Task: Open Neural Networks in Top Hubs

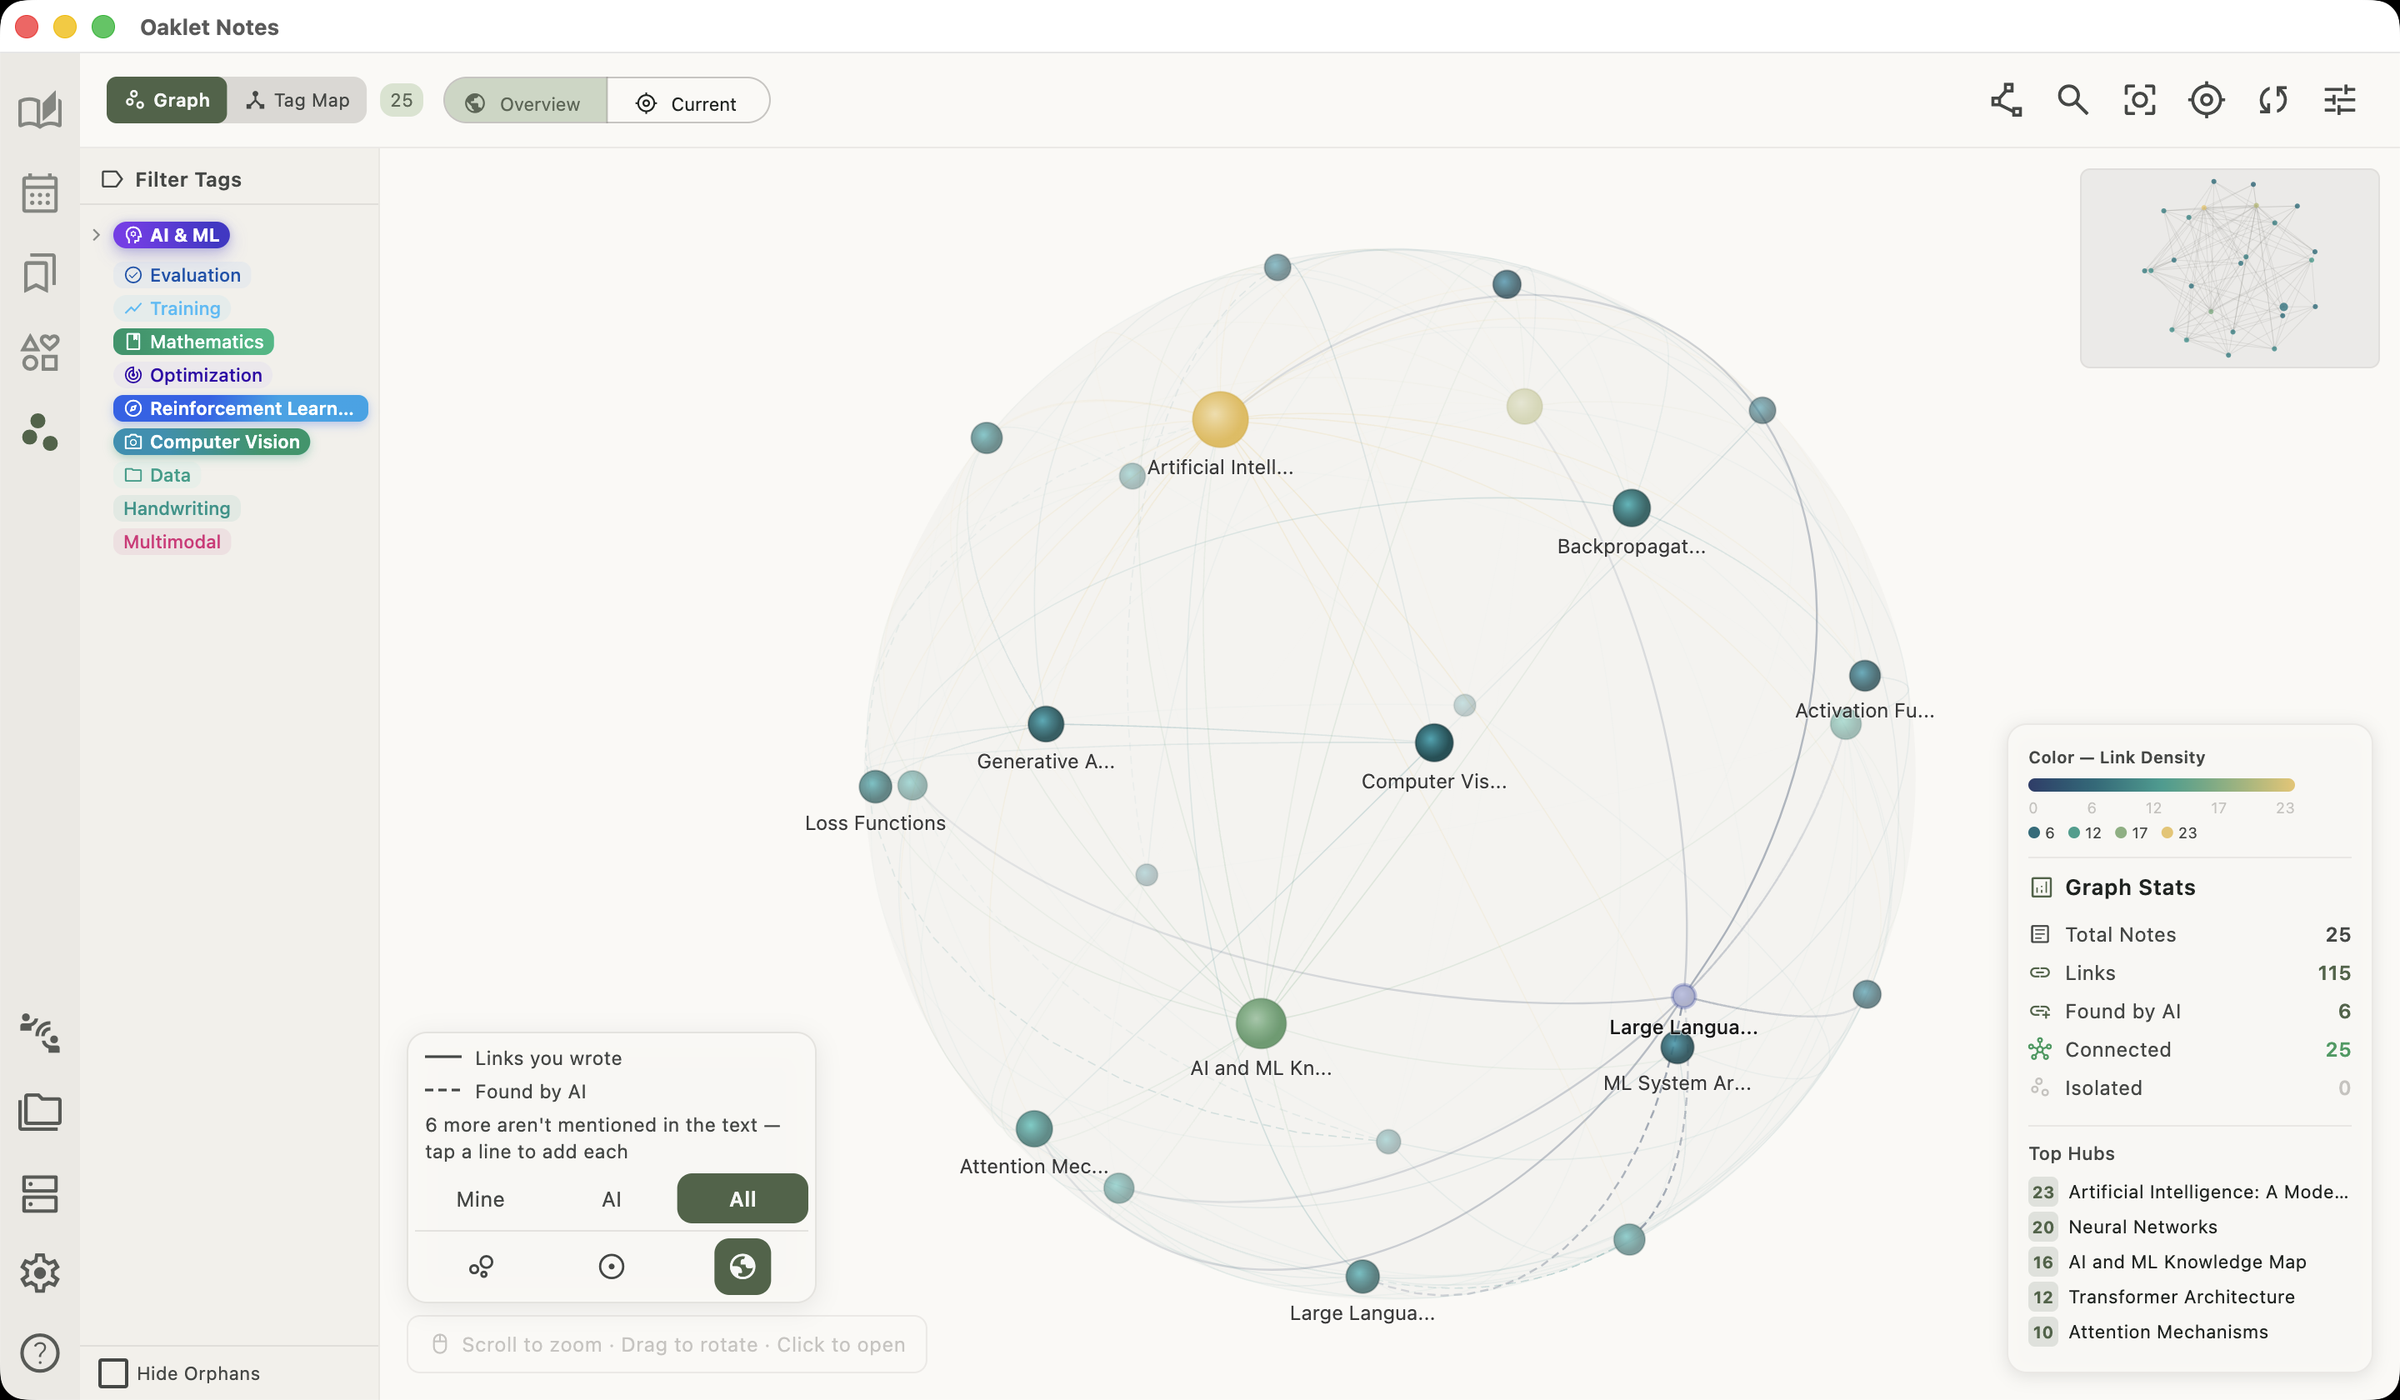Action: pos(2142,1227)
